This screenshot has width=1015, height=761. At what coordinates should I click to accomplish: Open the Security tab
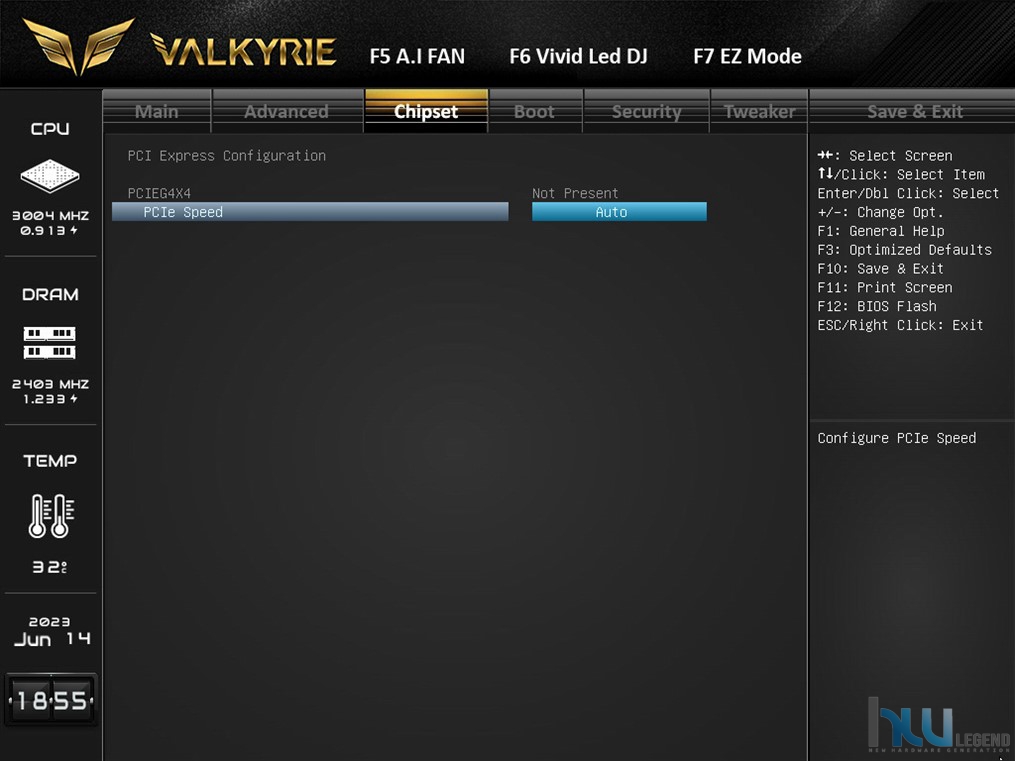point(647,111)
